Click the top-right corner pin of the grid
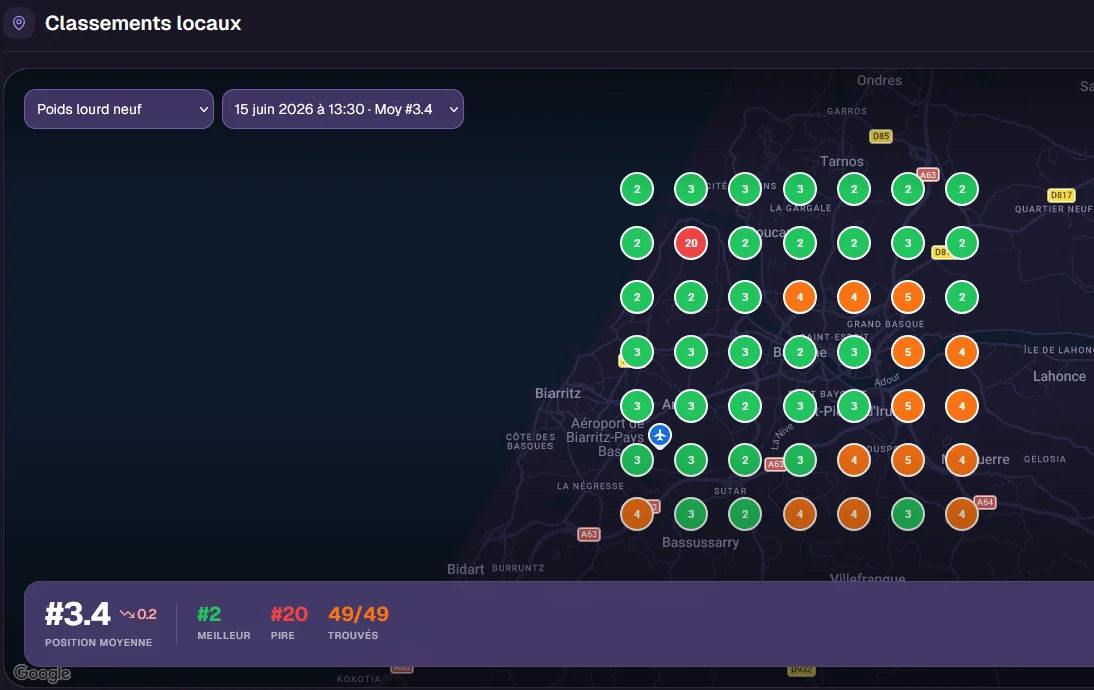The height and width of the screenshot is (690, 1094). click(x=962, y=189)
